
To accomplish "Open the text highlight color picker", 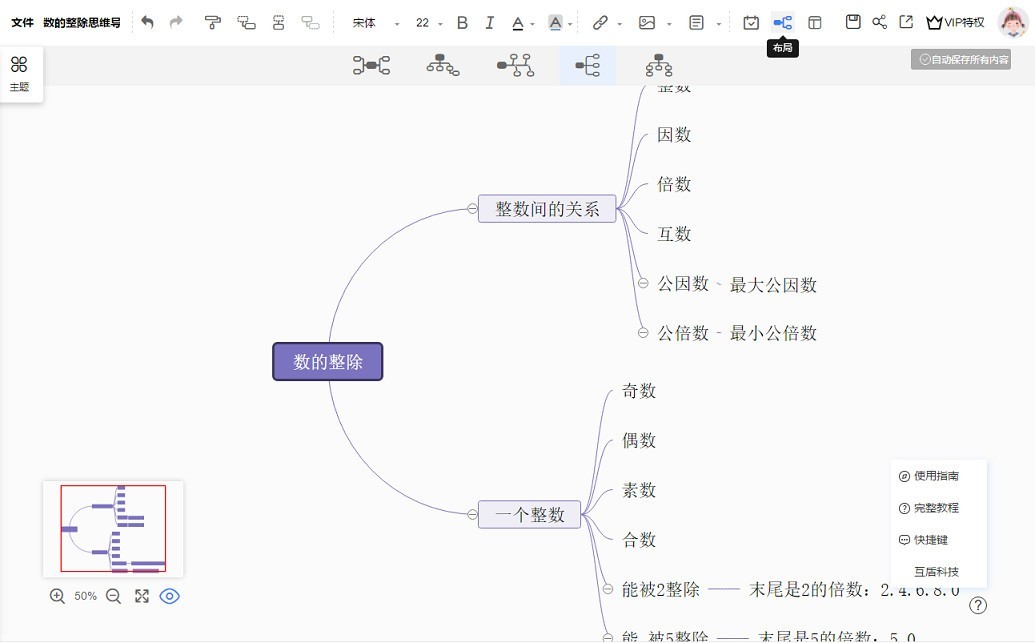I will pos(556,22).
